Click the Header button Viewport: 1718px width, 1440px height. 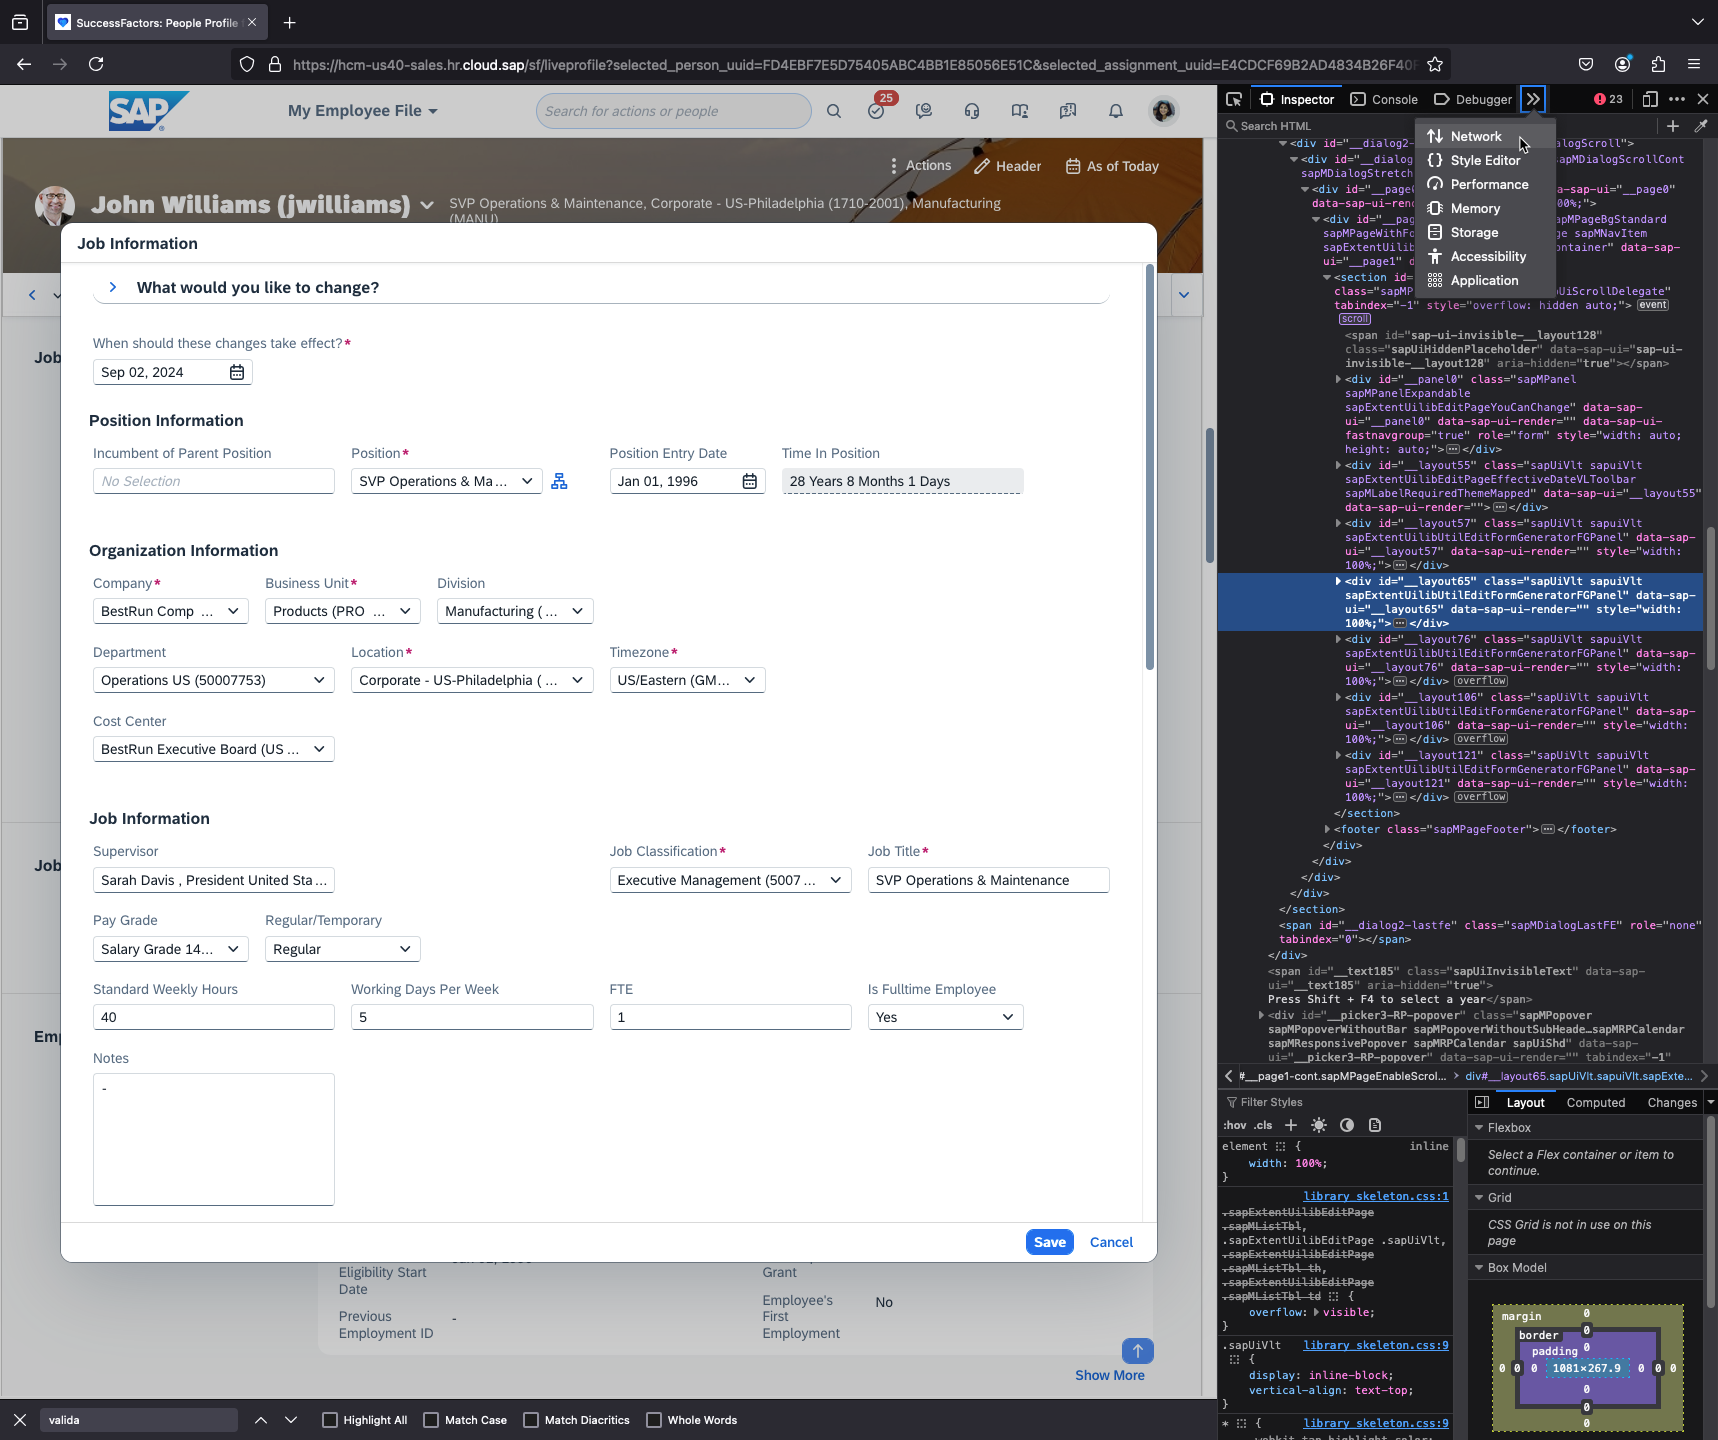click(x=1007, y=166)
